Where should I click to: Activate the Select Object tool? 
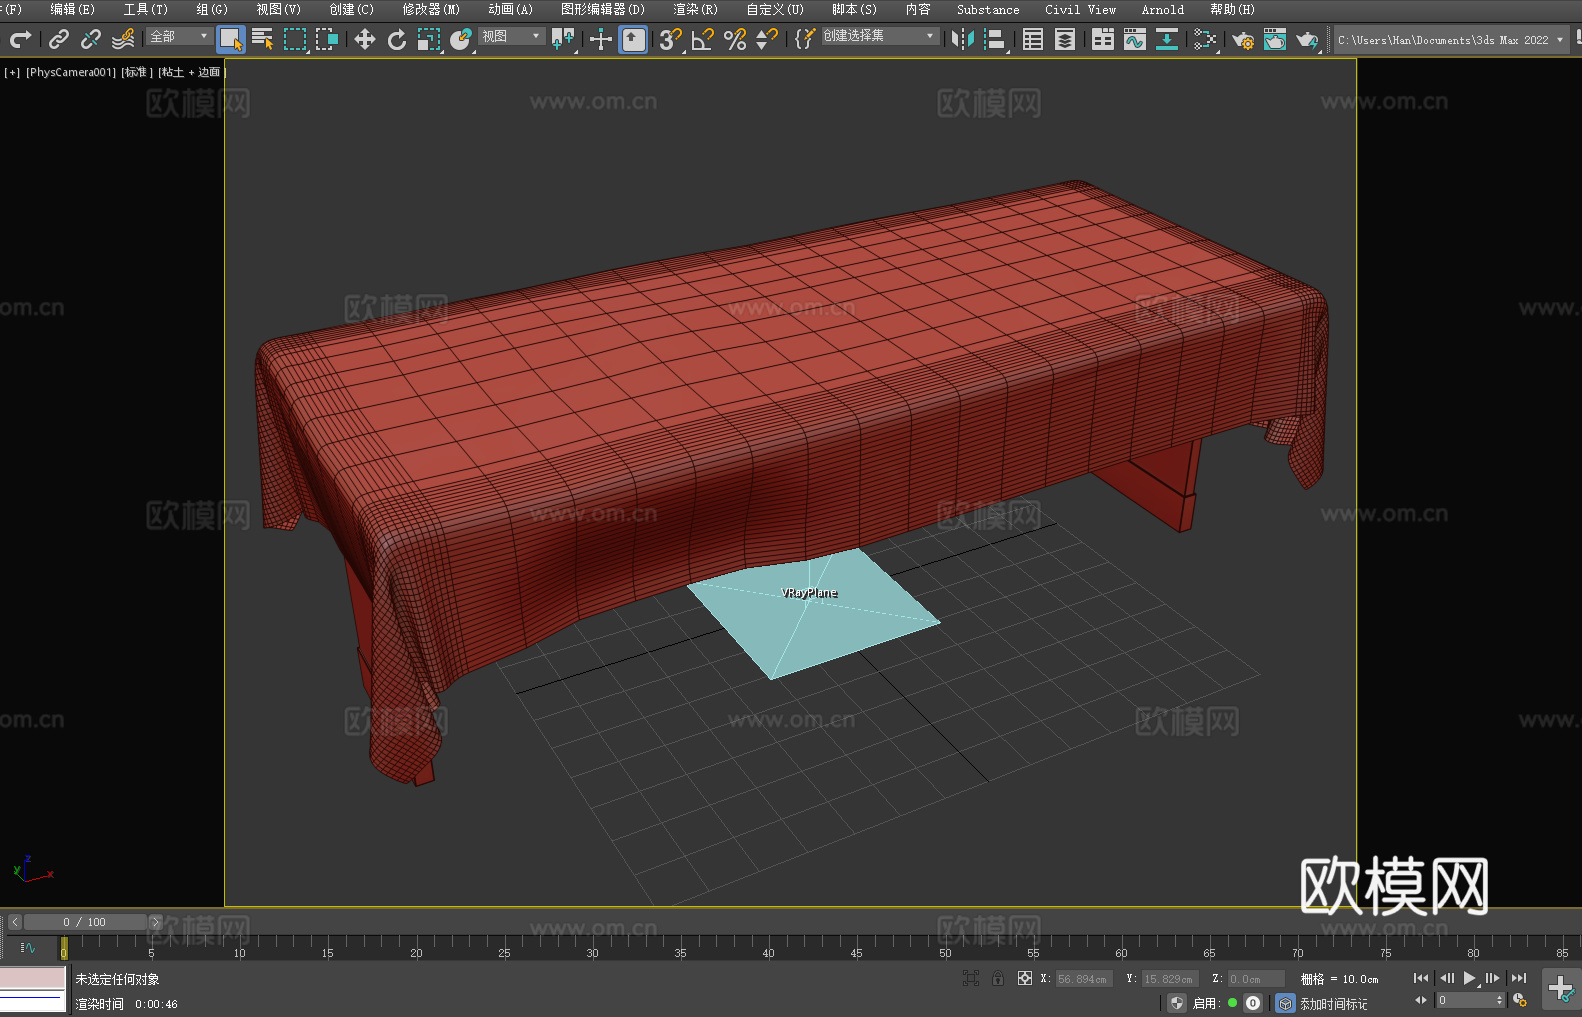coord(231,40)
